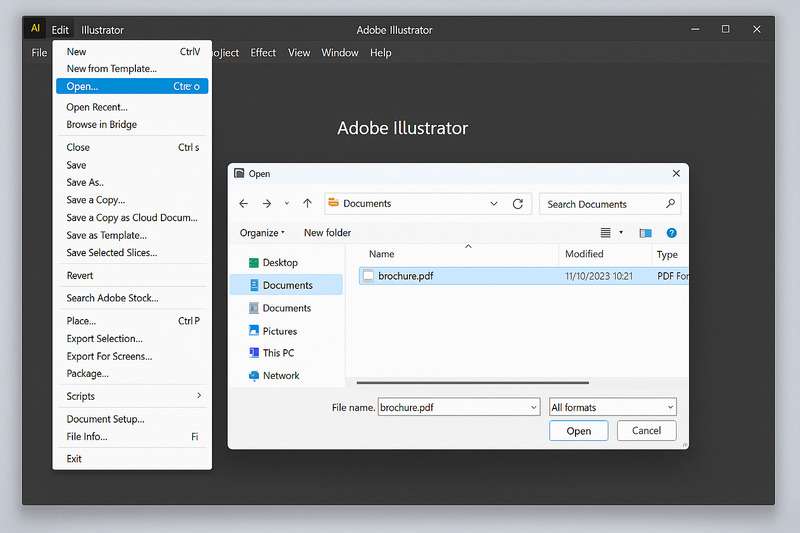Select the brochure.pdf file row
800x533 pixels.
click(x=523, y=276)
